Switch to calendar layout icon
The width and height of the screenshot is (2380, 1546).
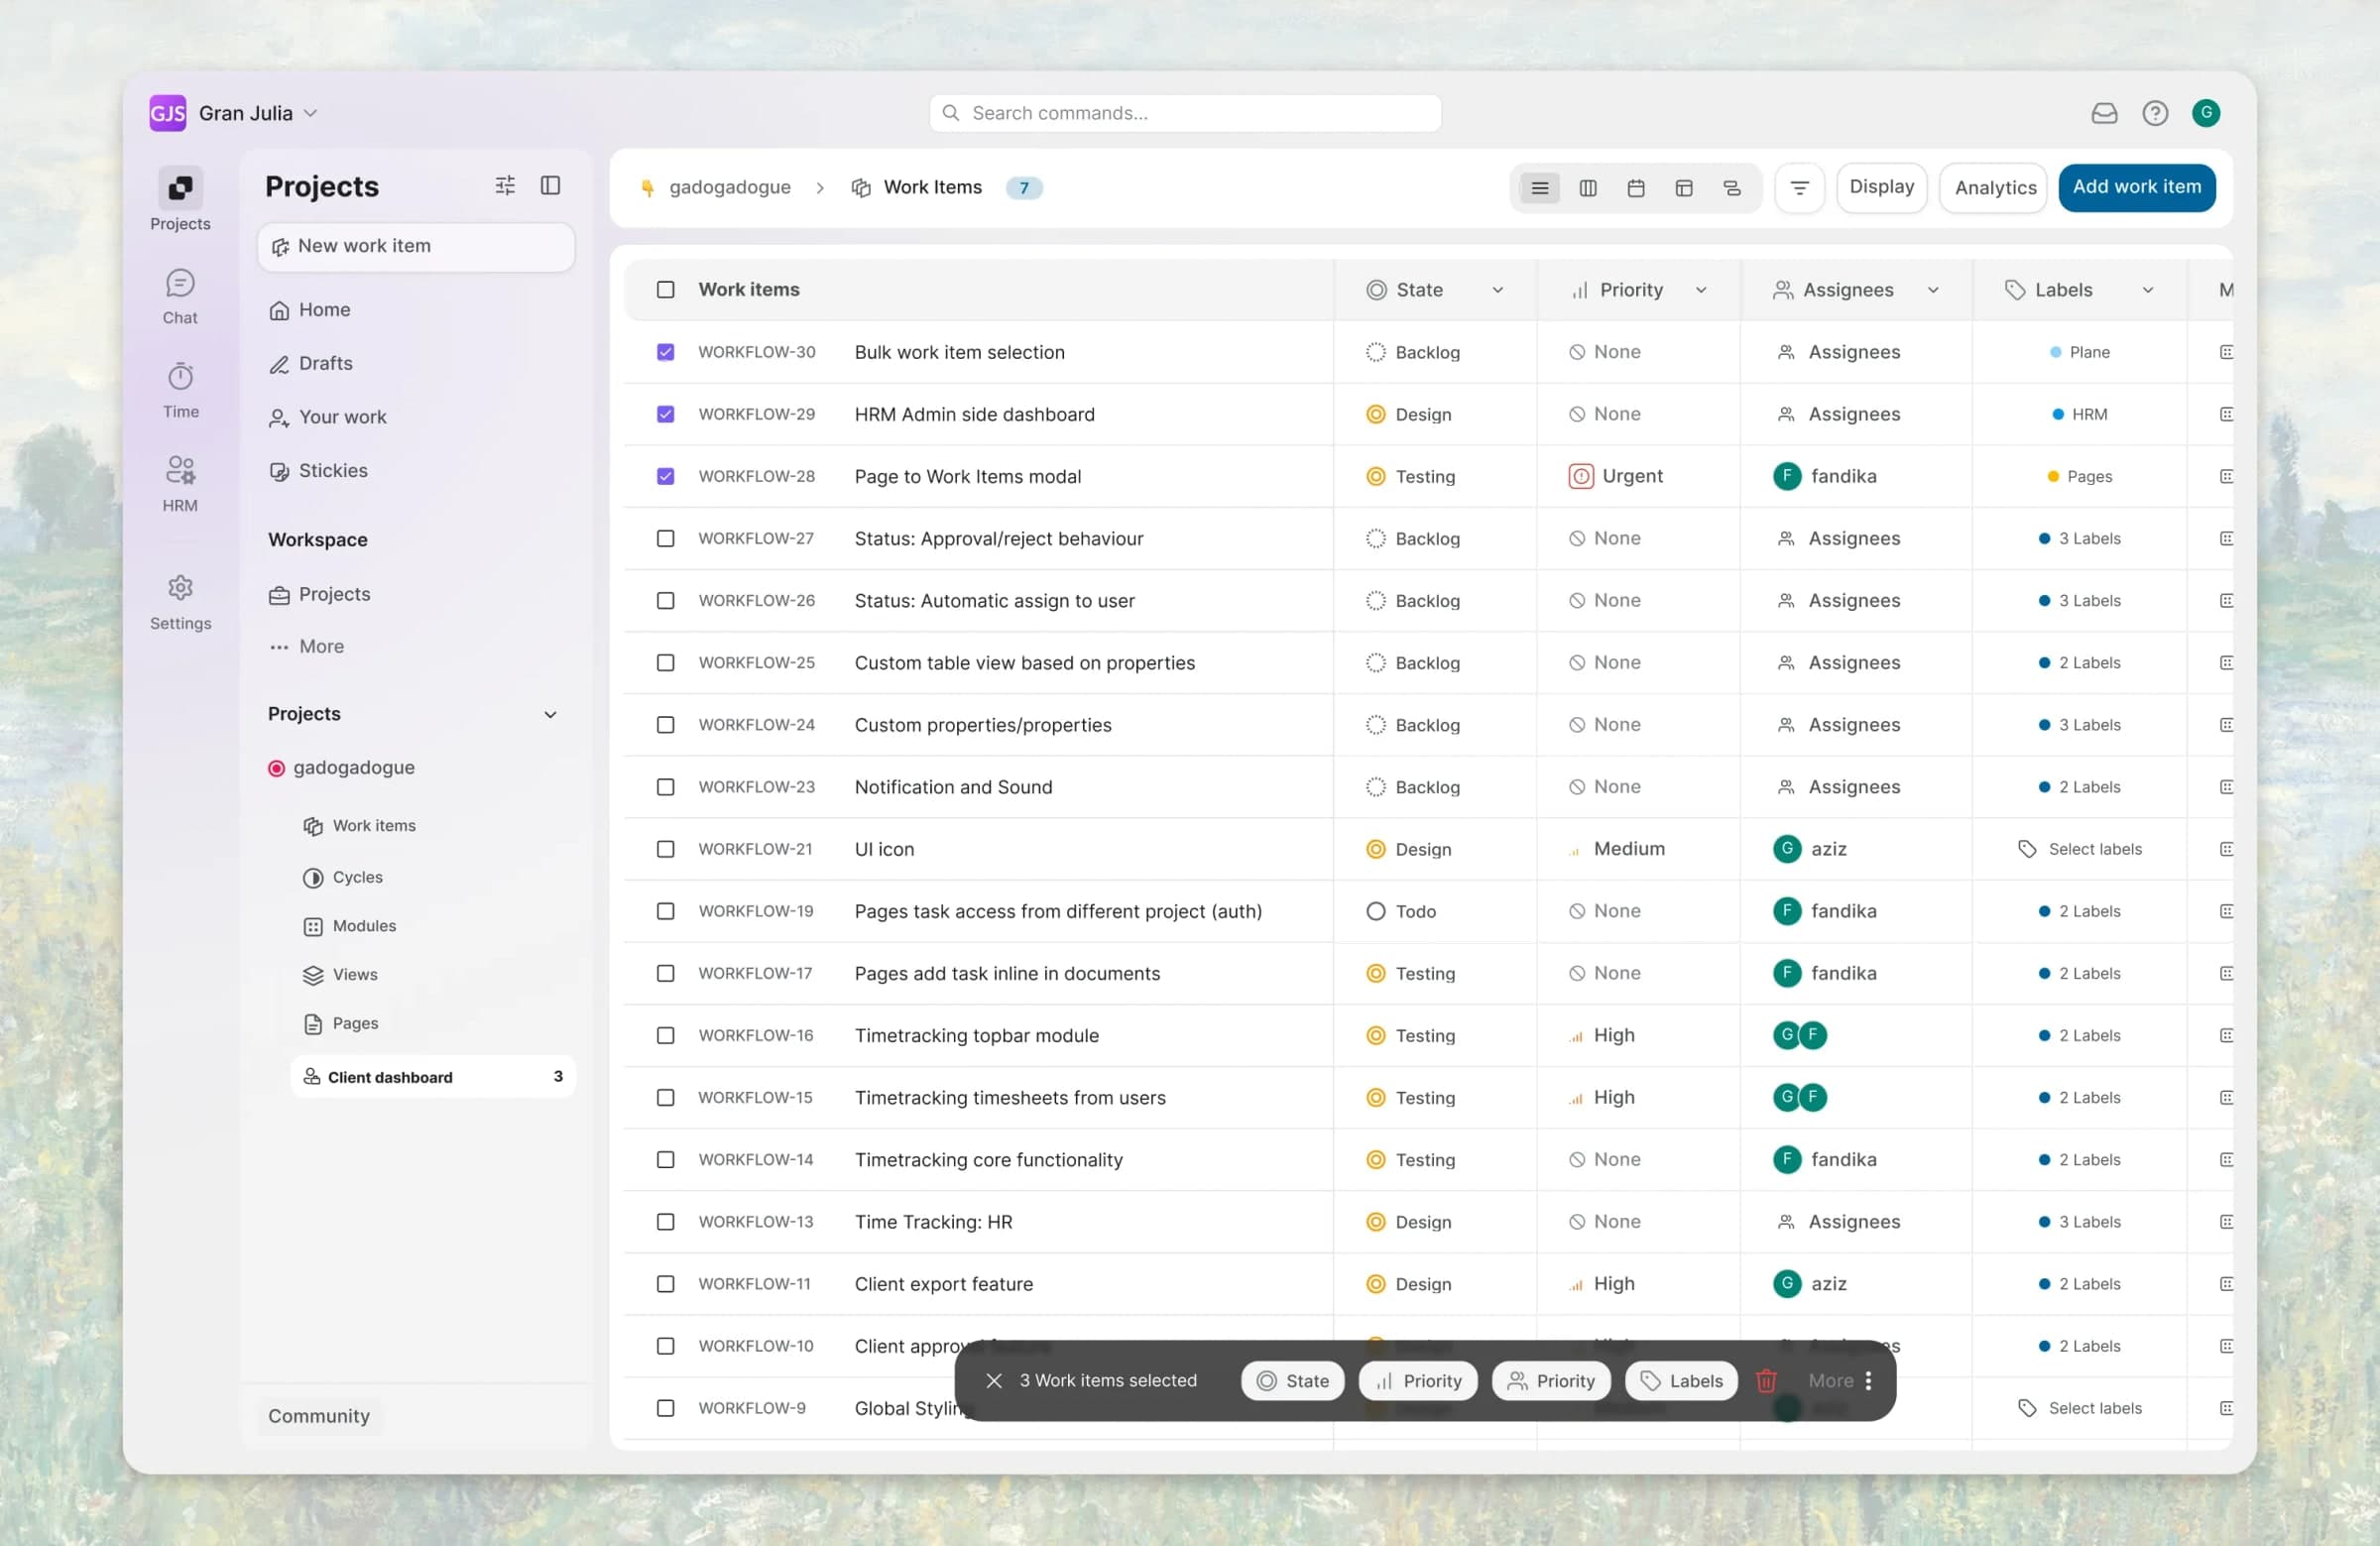pos(1636,188)
